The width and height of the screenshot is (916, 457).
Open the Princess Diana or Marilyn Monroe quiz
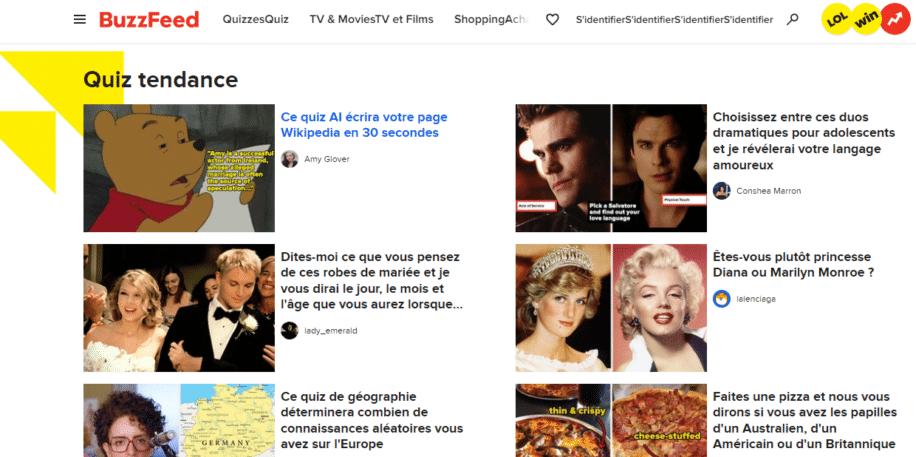click(x=793, y=265)
